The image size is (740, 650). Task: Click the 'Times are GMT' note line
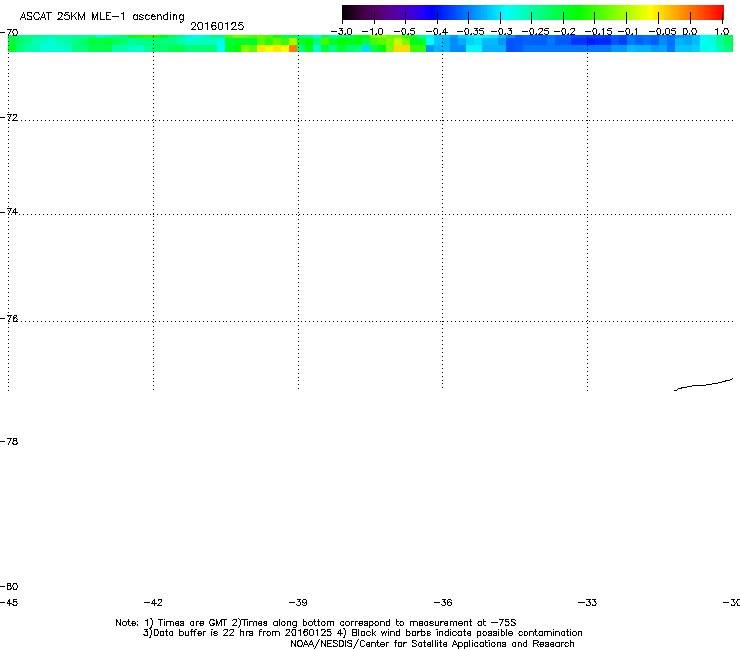pos(316,623)
